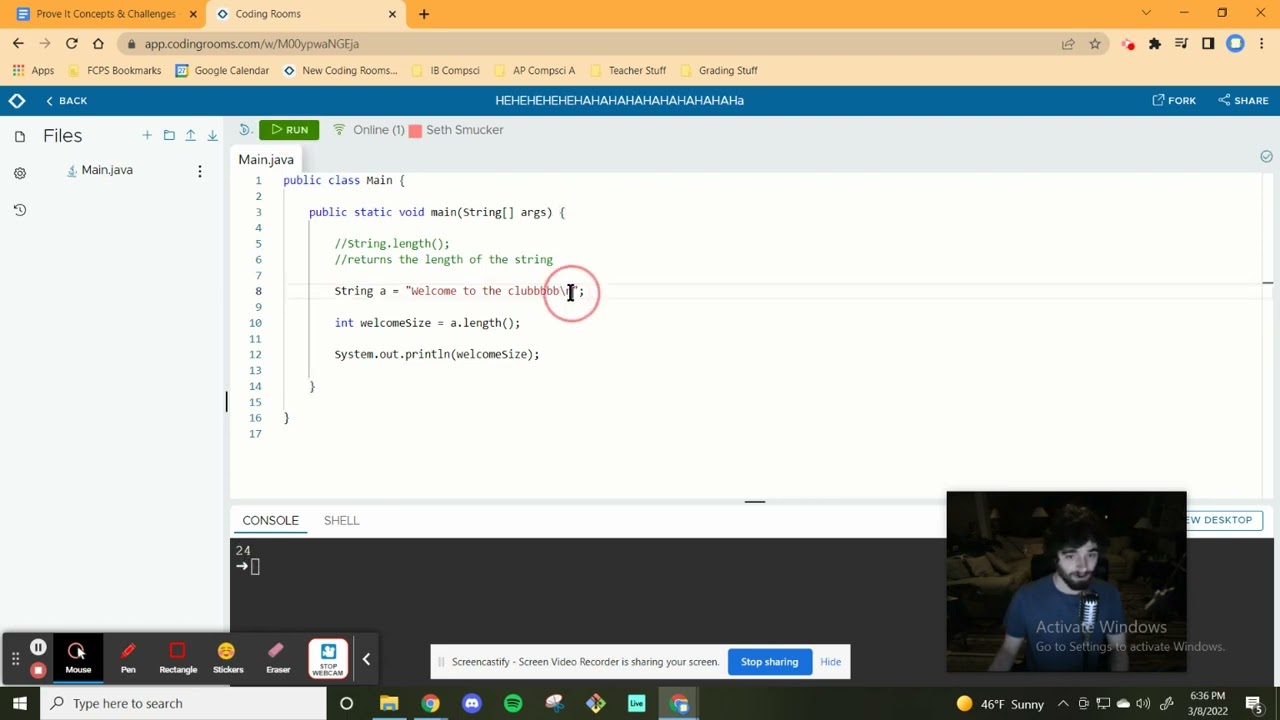
Task: Open the history icon in the sidebar
Action: pos(19,210)
